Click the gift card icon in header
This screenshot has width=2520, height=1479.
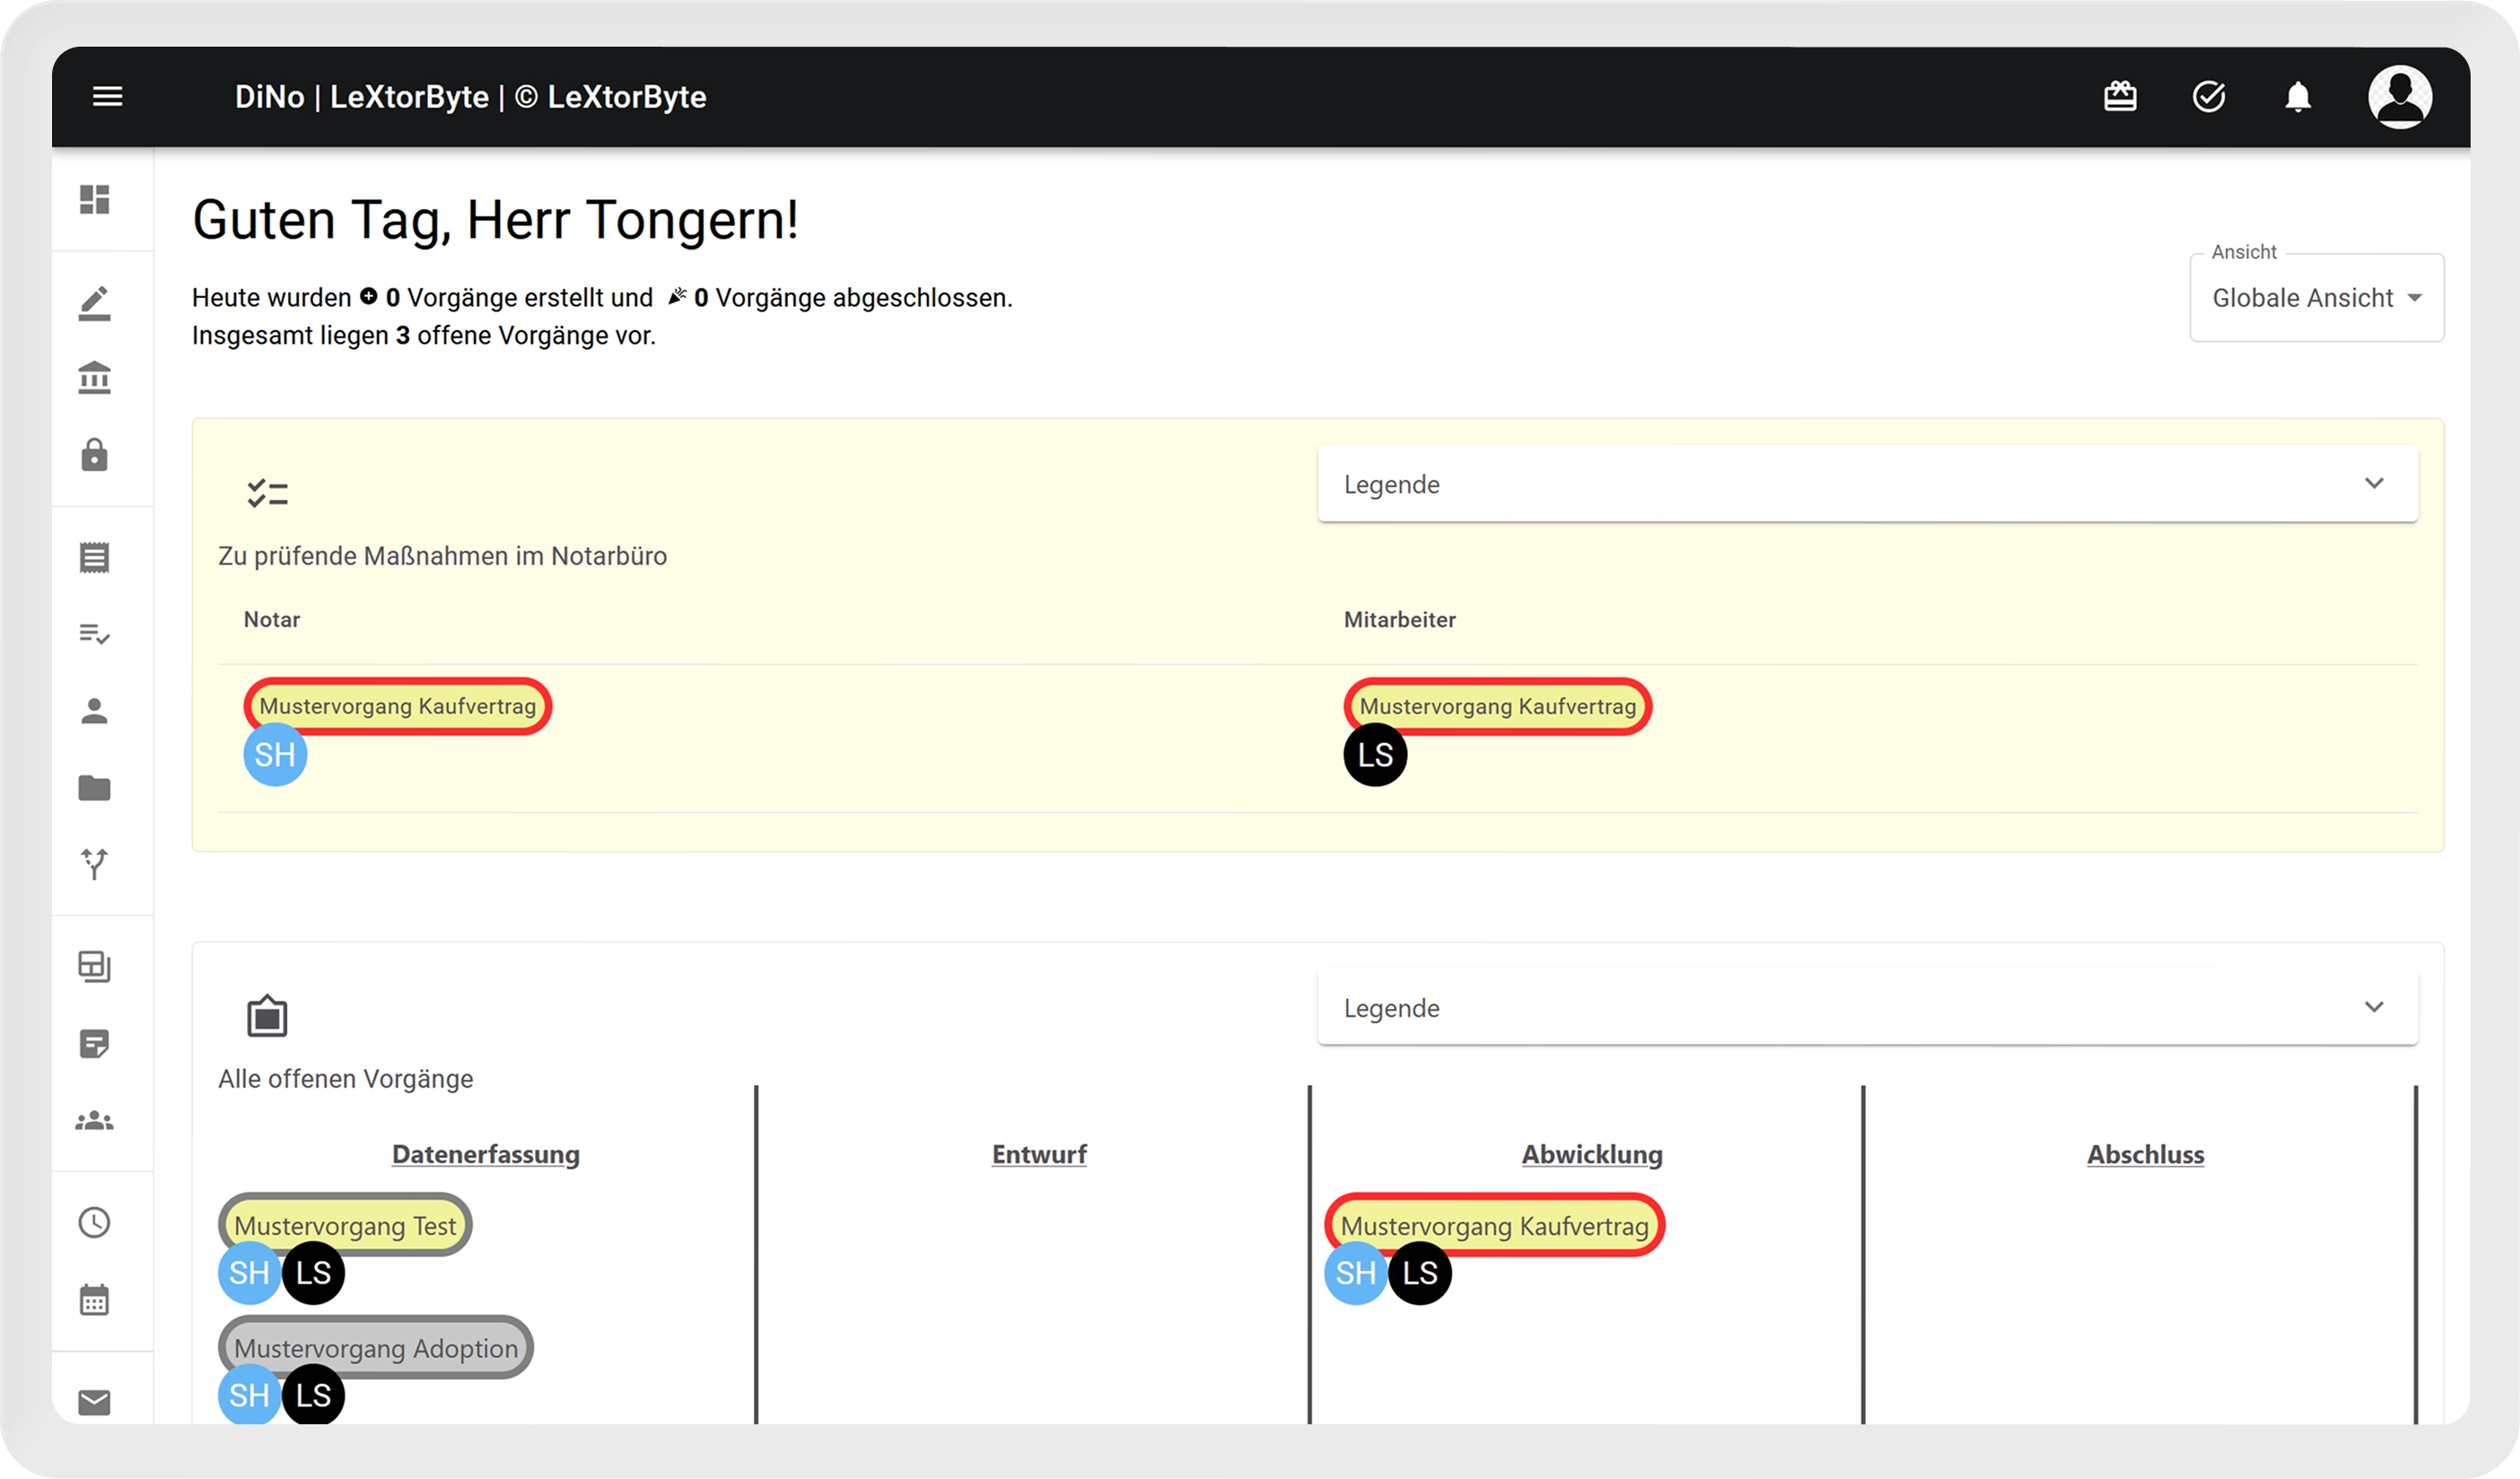(2119, 97)
